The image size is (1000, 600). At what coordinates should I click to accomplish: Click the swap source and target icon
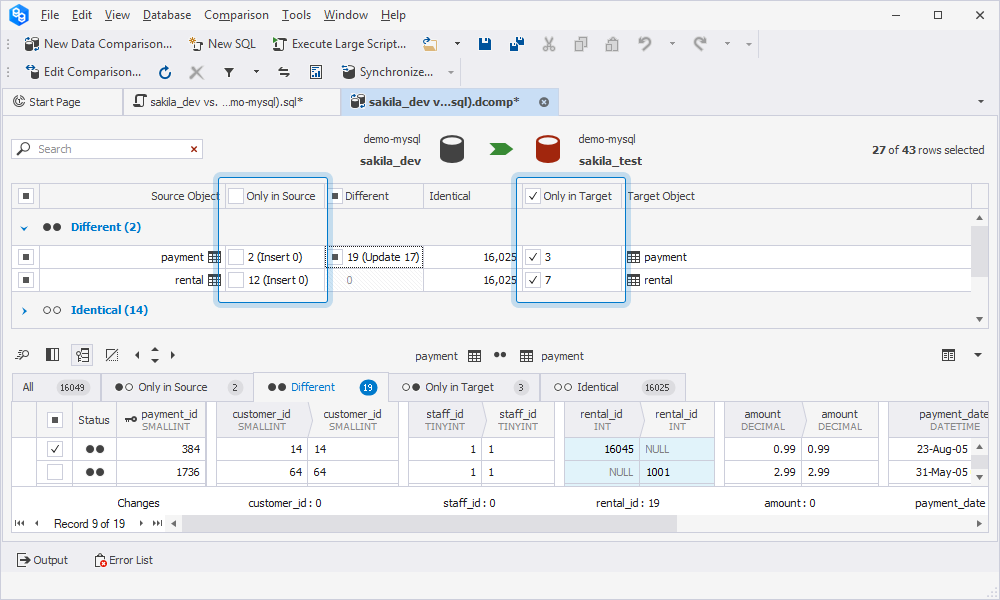[284, 72]
